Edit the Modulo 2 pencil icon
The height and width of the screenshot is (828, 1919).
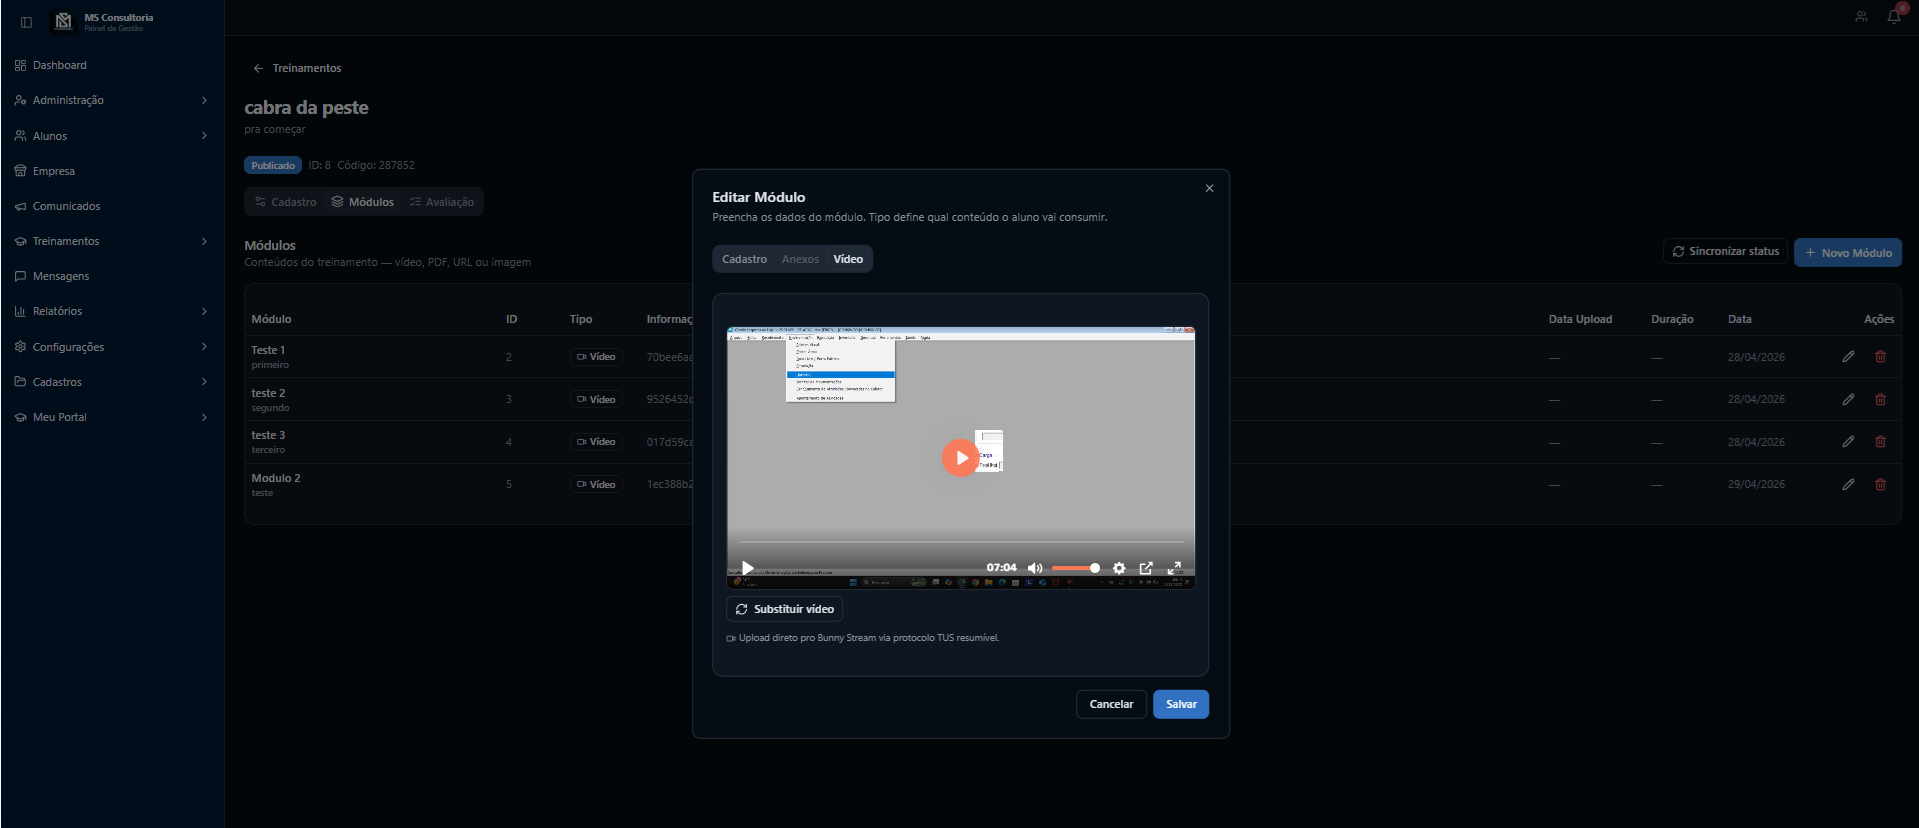point(1848,484)
